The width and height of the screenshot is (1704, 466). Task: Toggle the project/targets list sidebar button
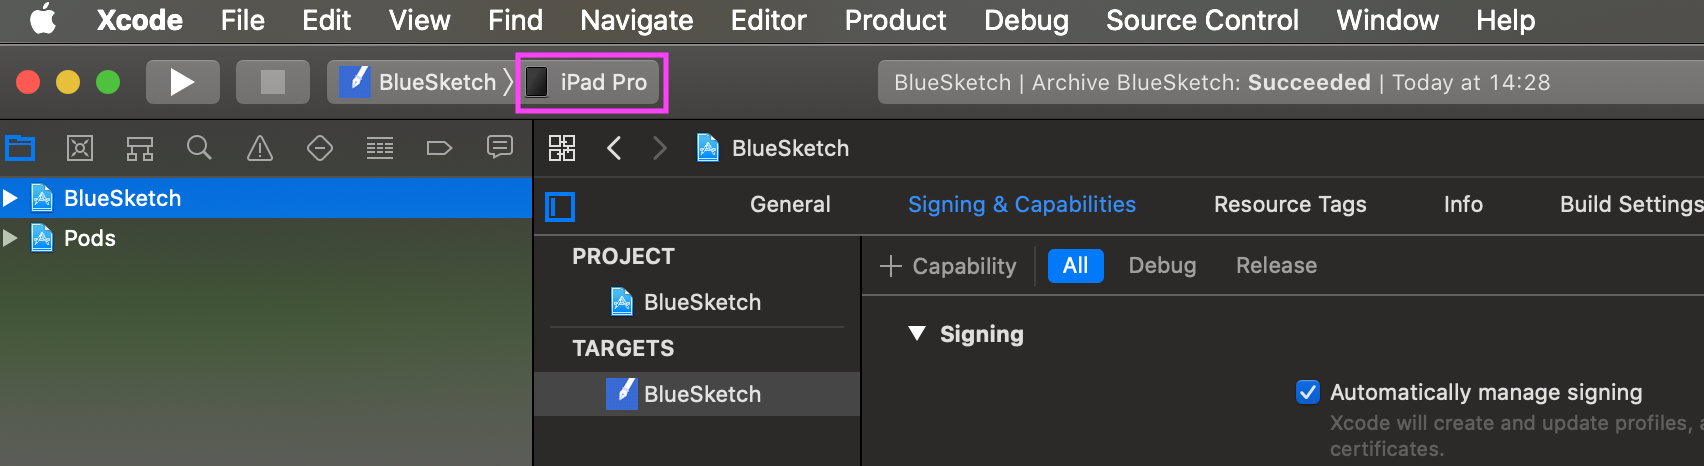click(x=560, y=207)
